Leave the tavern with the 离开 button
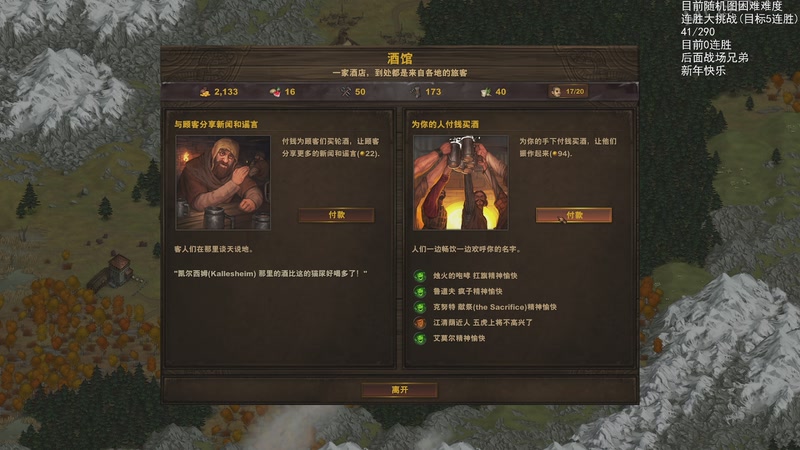Image resolution: width=800 pixels, height=450 pixels. [399, 390]
